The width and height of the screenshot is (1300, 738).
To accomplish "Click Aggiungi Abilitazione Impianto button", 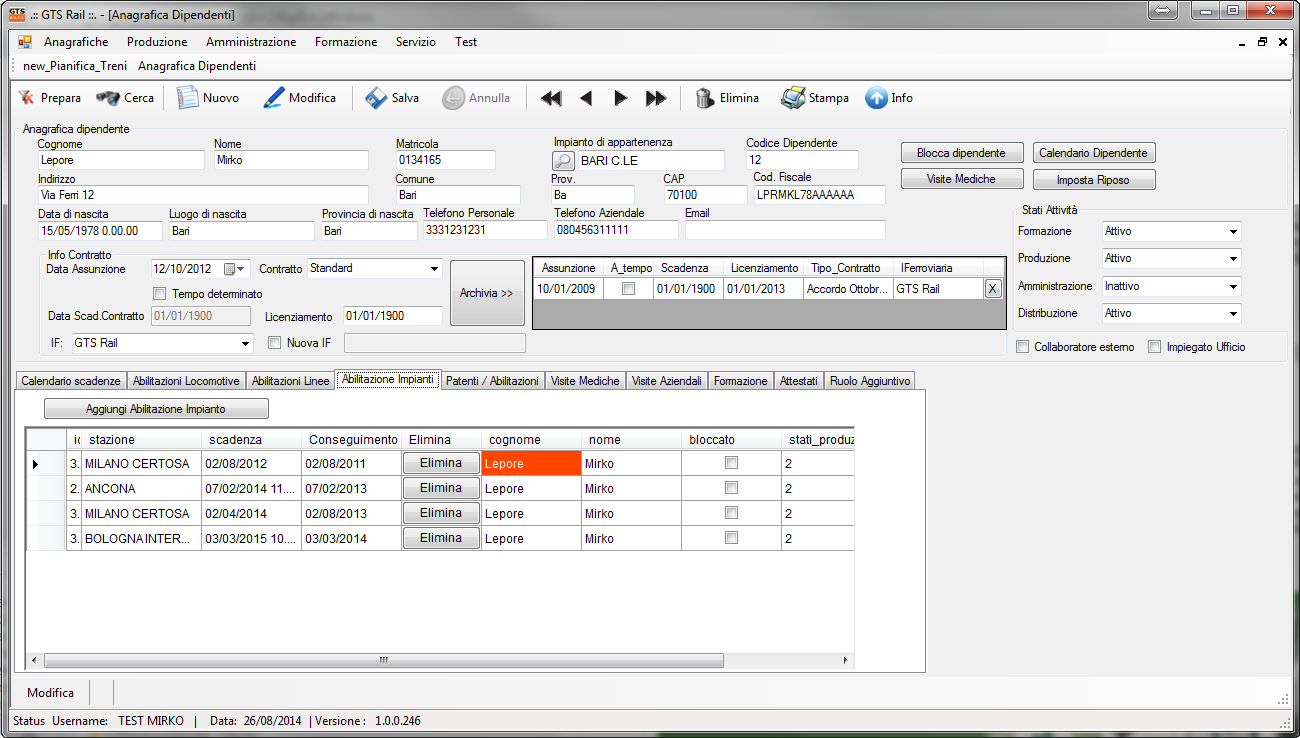I will coord(156,409).
